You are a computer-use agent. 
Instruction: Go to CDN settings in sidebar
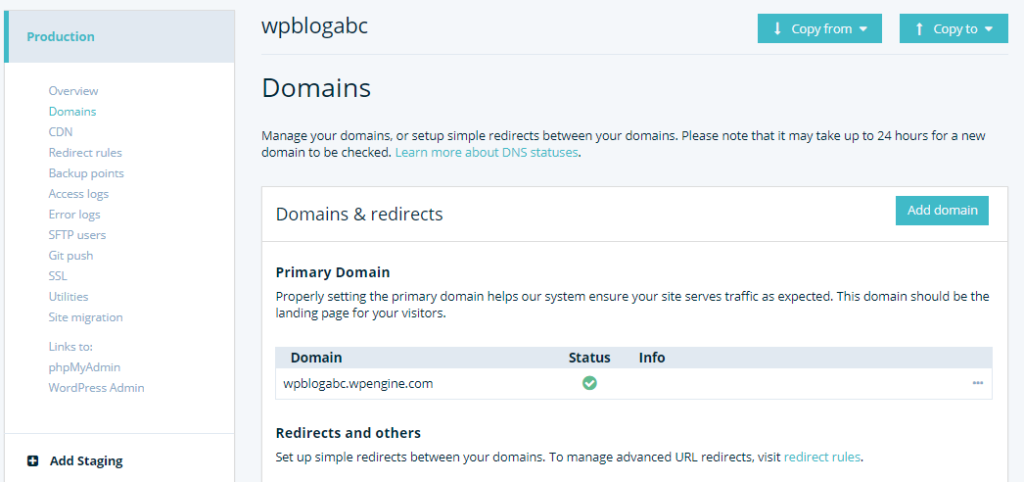(x=60, y=132)
